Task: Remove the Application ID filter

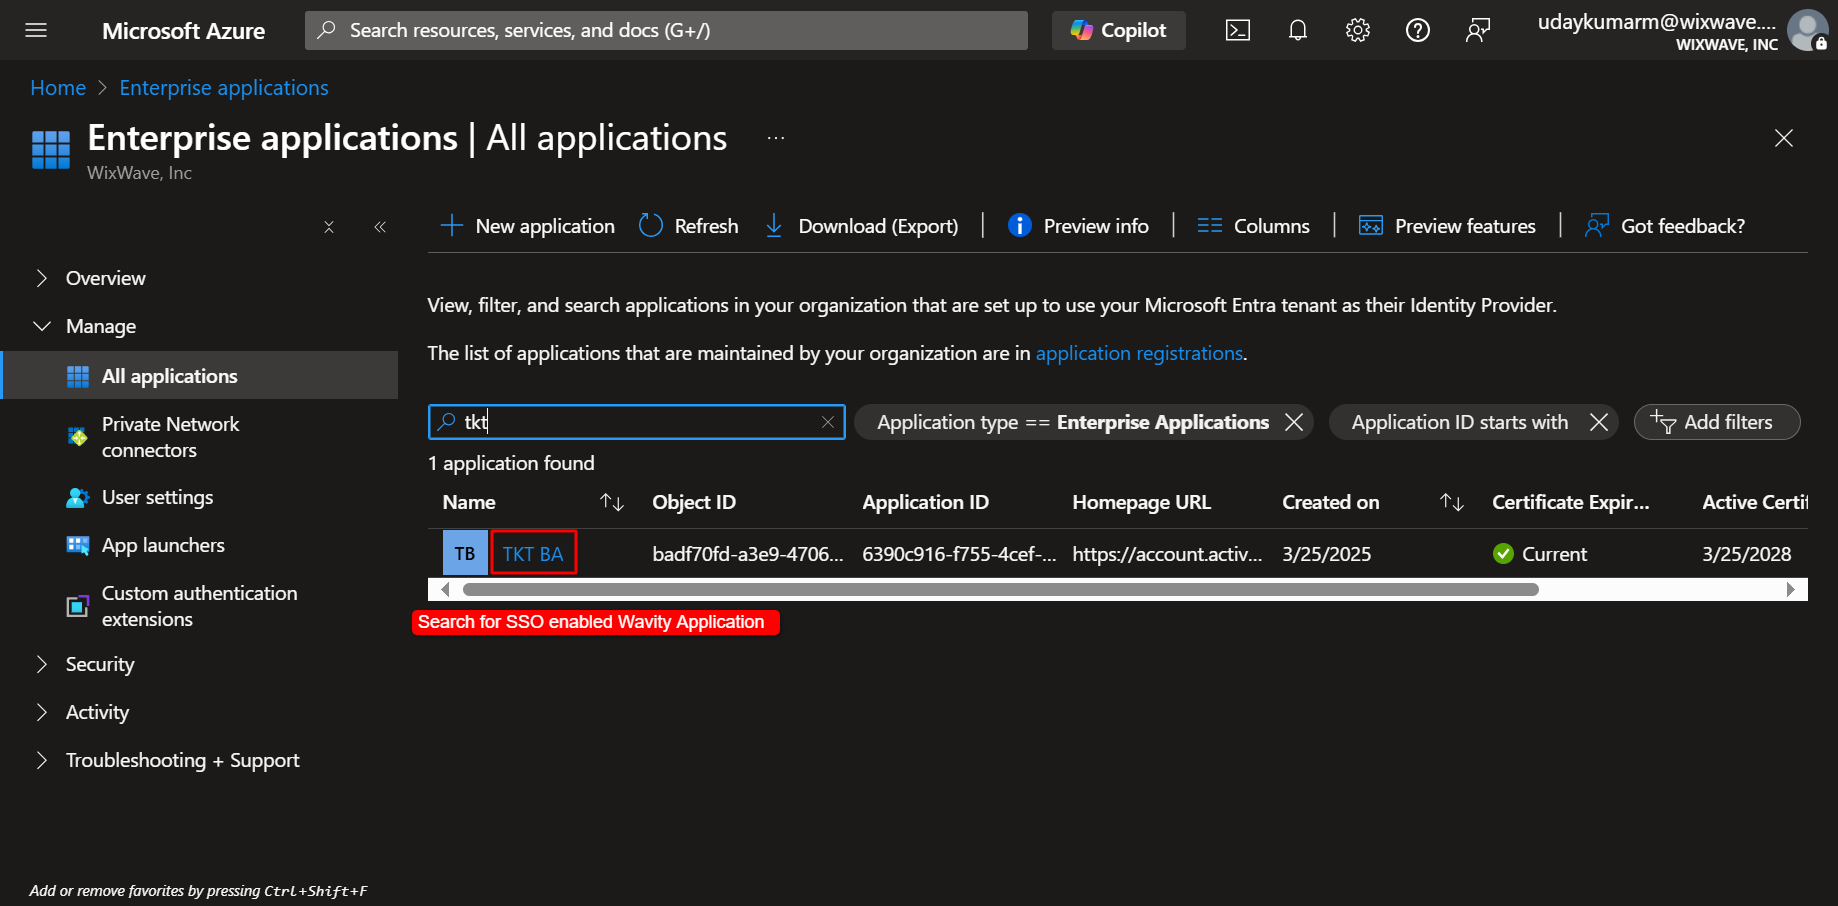Action: coord(1599,422)
